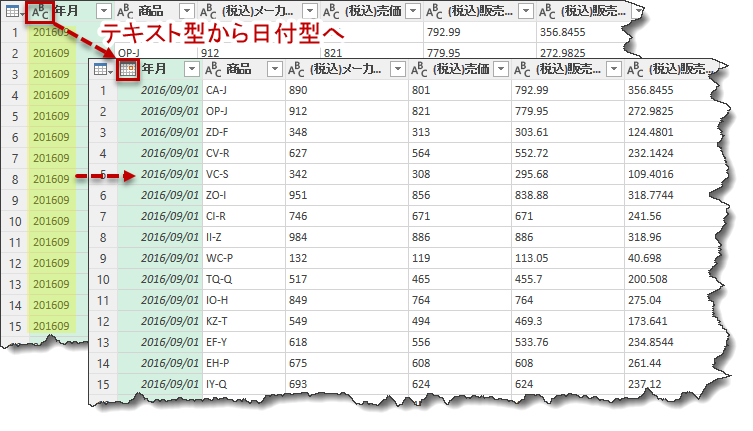The image size is (753, 431).
Task: Select the (税込)売価 column header in the front table
Action: pos(460,69)
